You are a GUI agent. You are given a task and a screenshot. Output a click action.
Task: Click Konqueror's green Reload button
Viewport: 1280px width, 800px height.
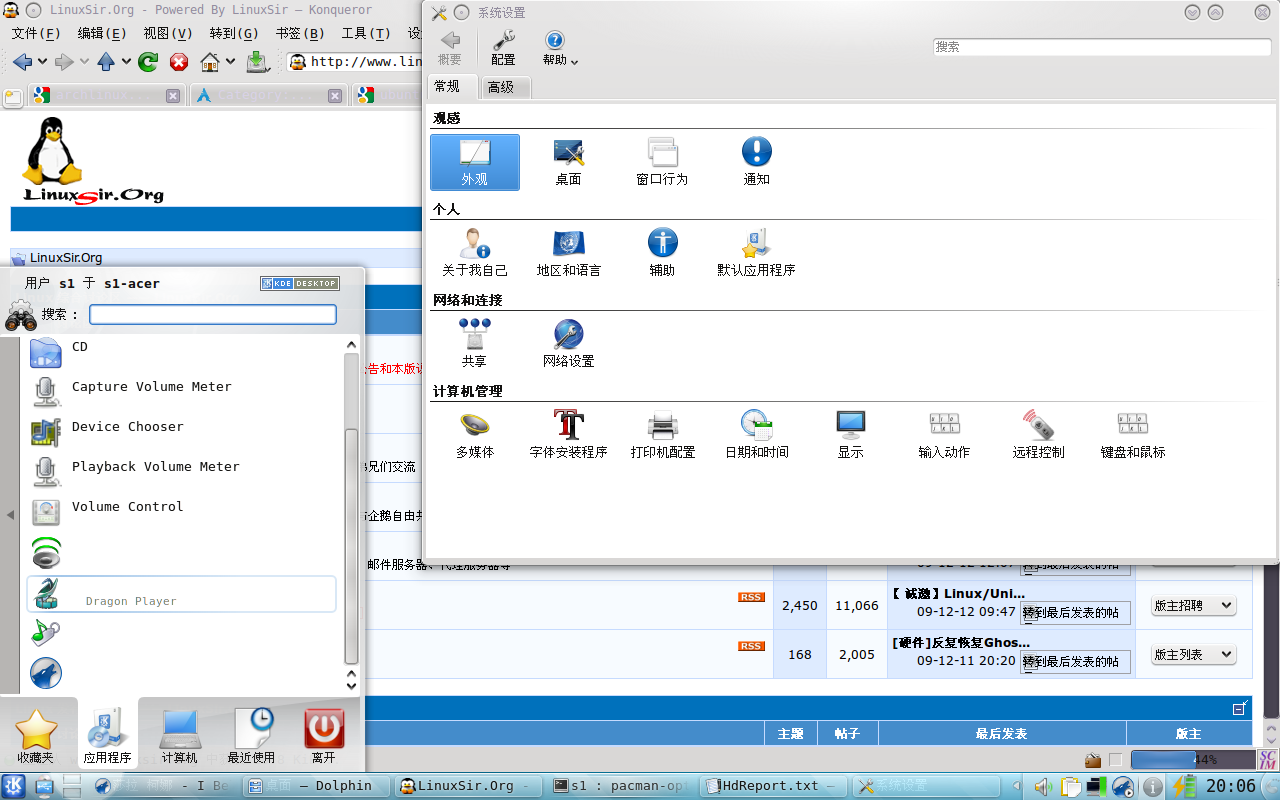148,62
